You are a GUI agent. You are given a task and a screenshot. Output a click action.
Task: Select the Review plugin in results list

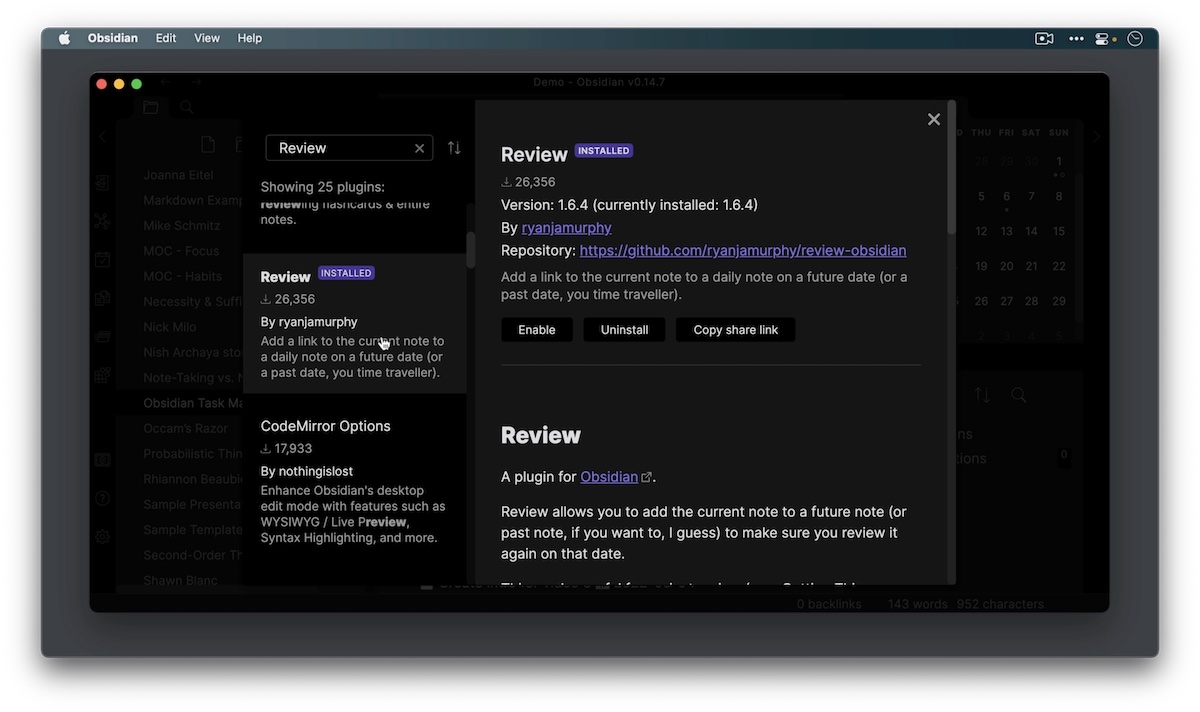pyautogui.click(x=354, y=324)
